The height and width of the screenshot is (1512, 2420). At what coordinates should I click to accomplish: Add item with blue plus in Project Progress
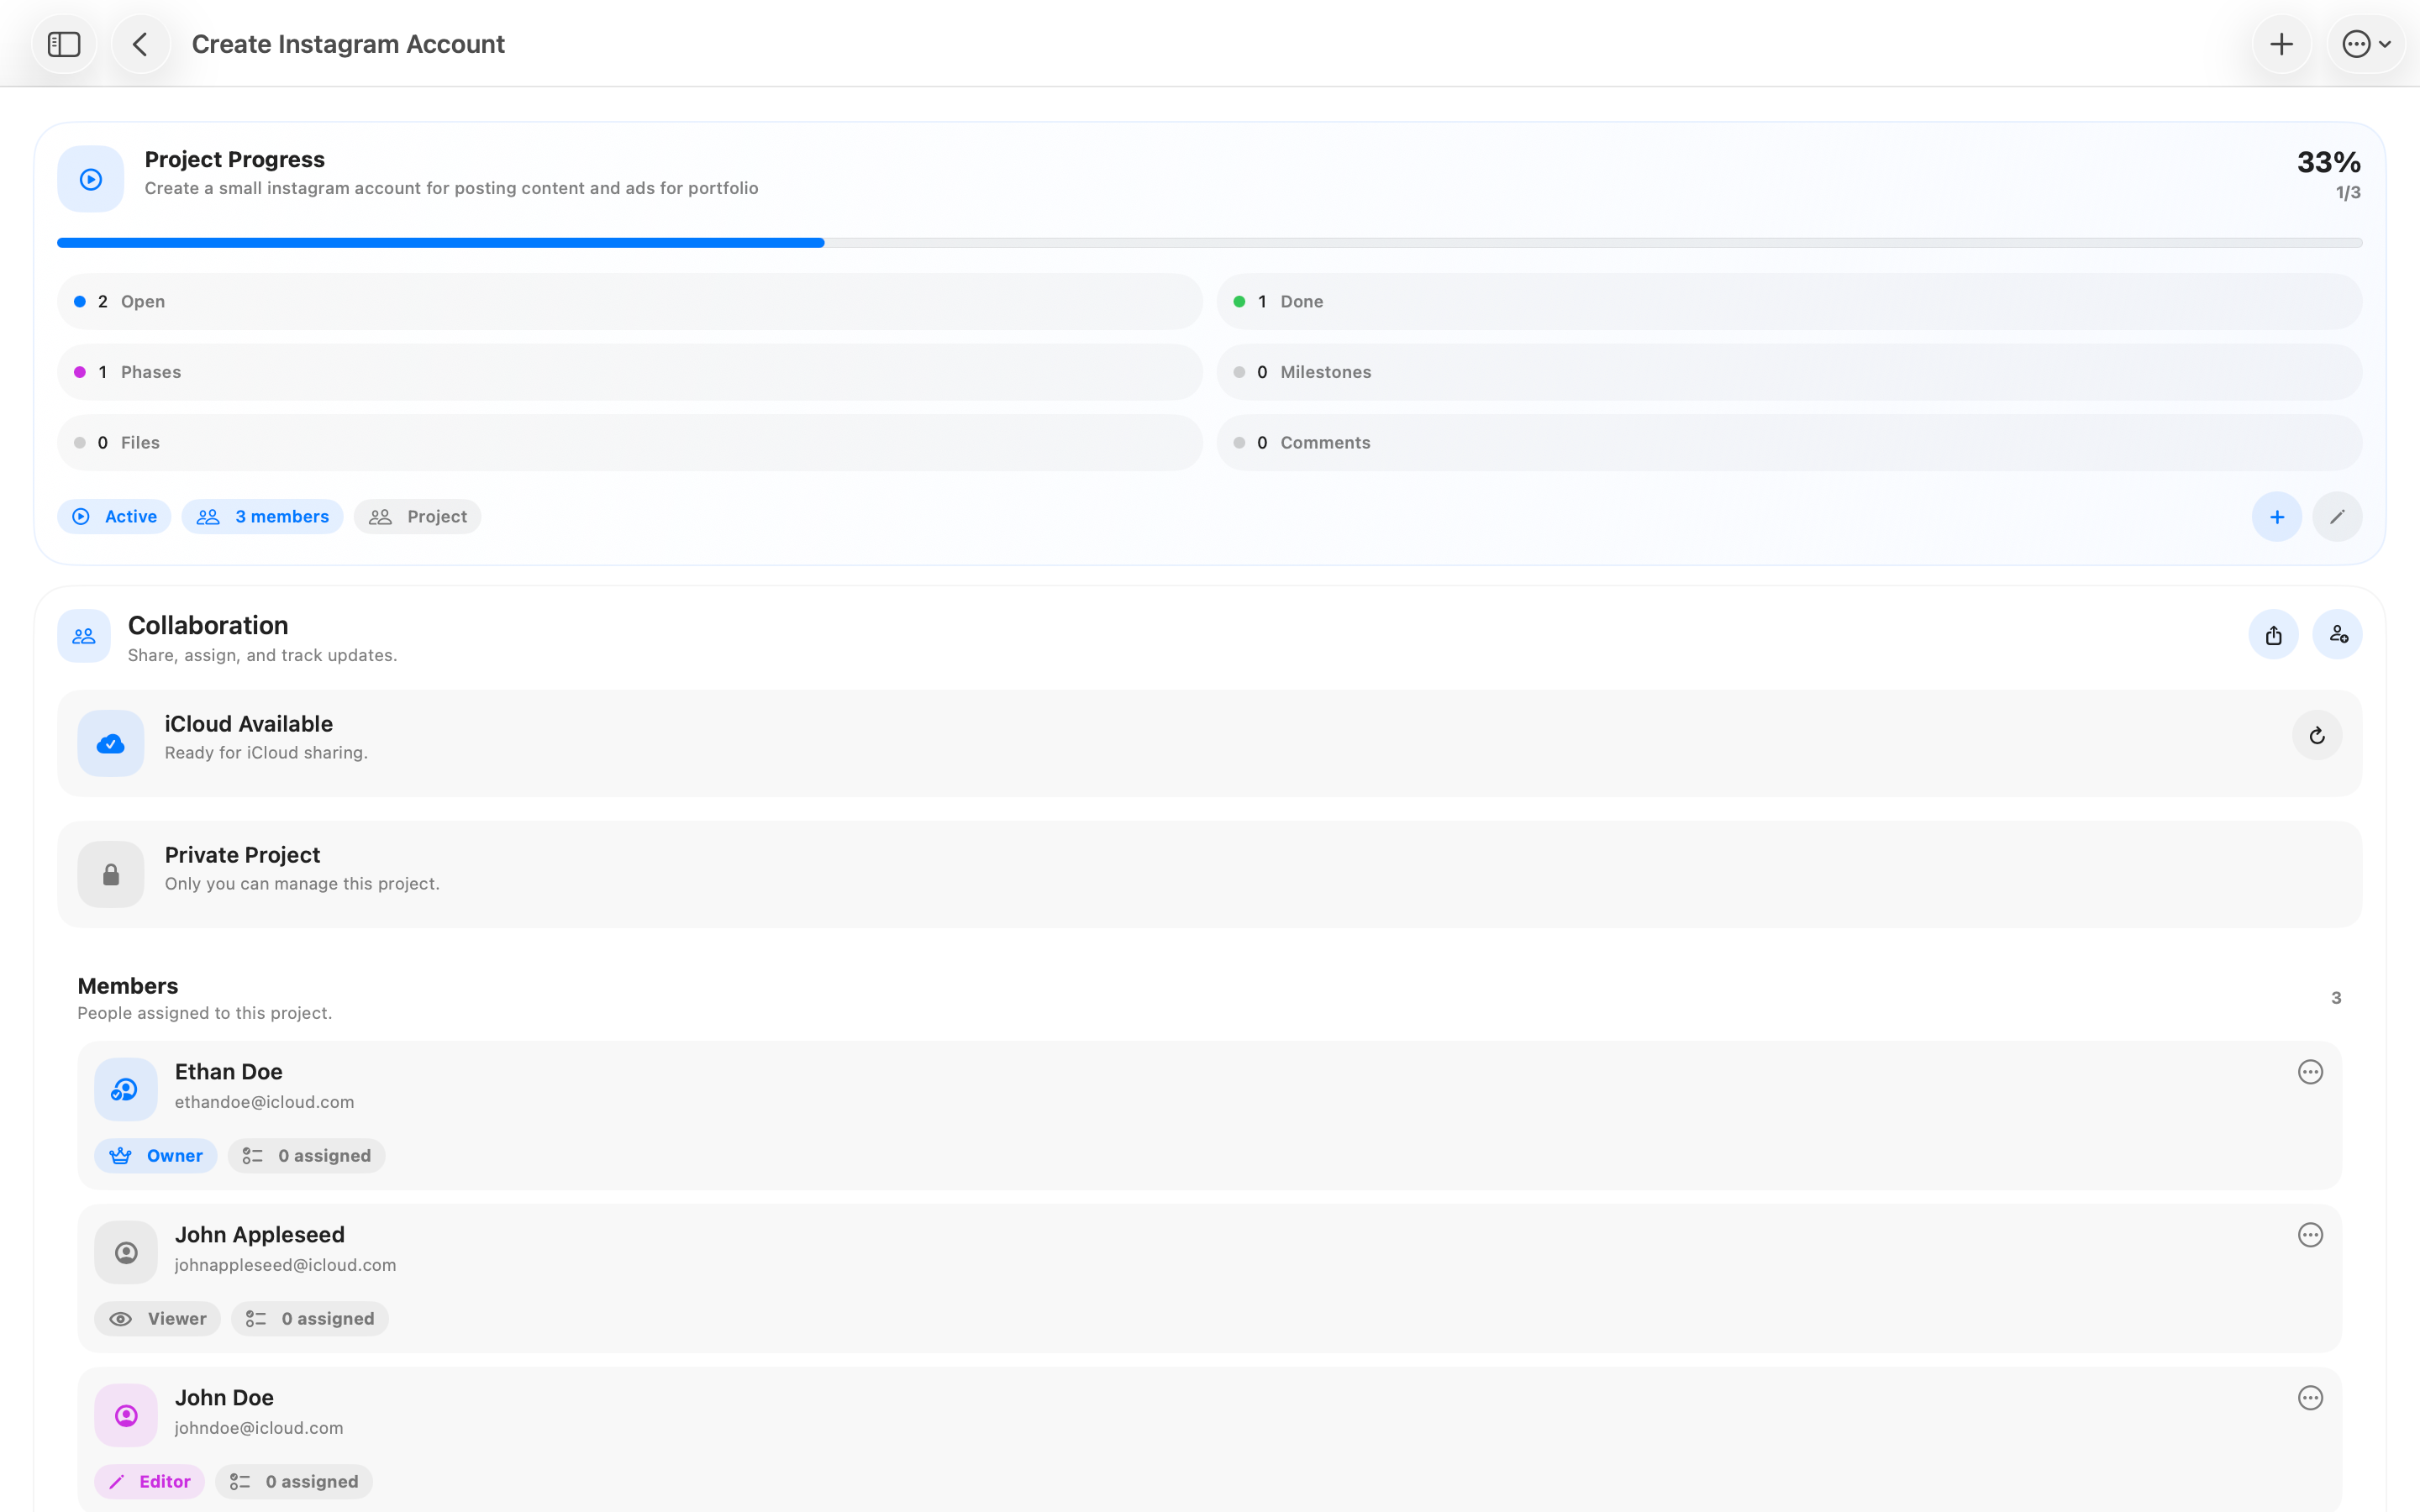point(2277,517)
